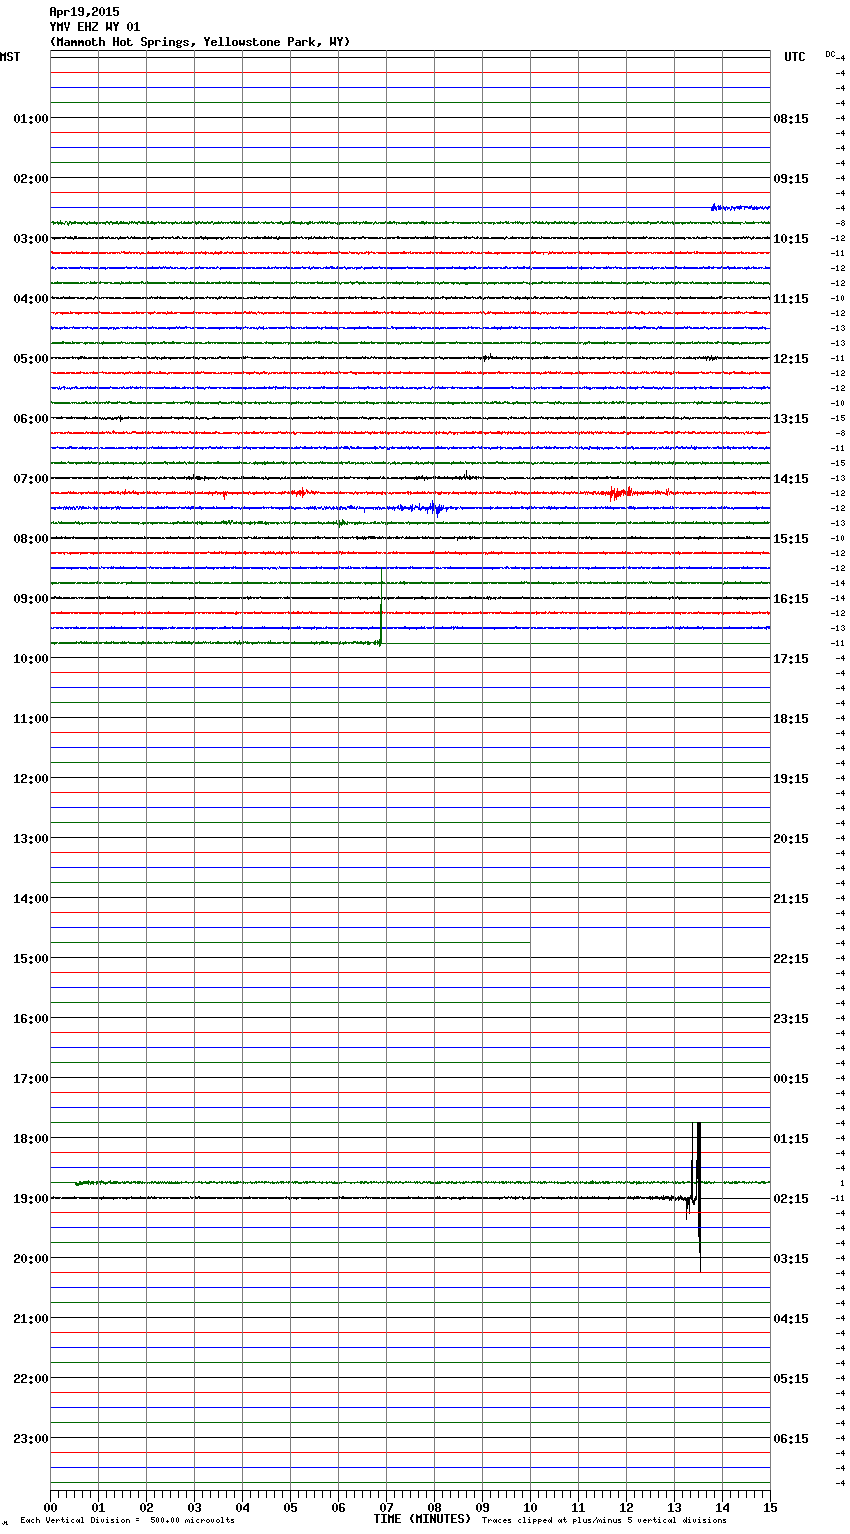
Task: Click the "MST" column header
Action: tap(10, 57)
